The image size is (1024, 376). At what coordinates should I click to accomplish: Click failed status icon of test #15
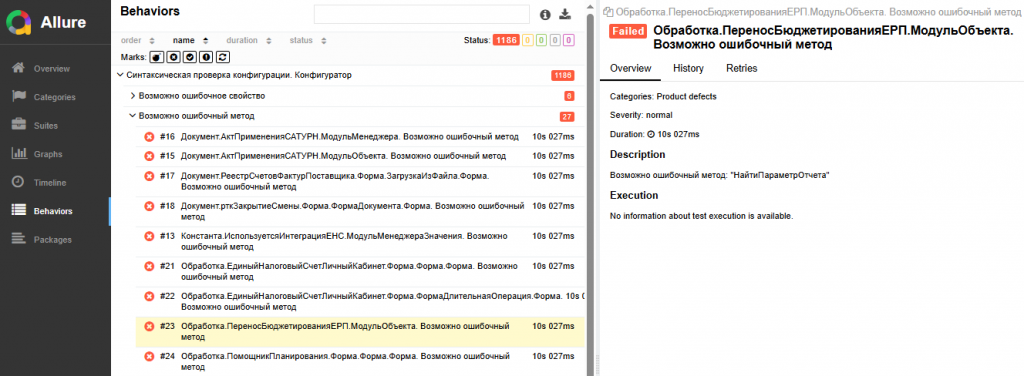(149, 157)
